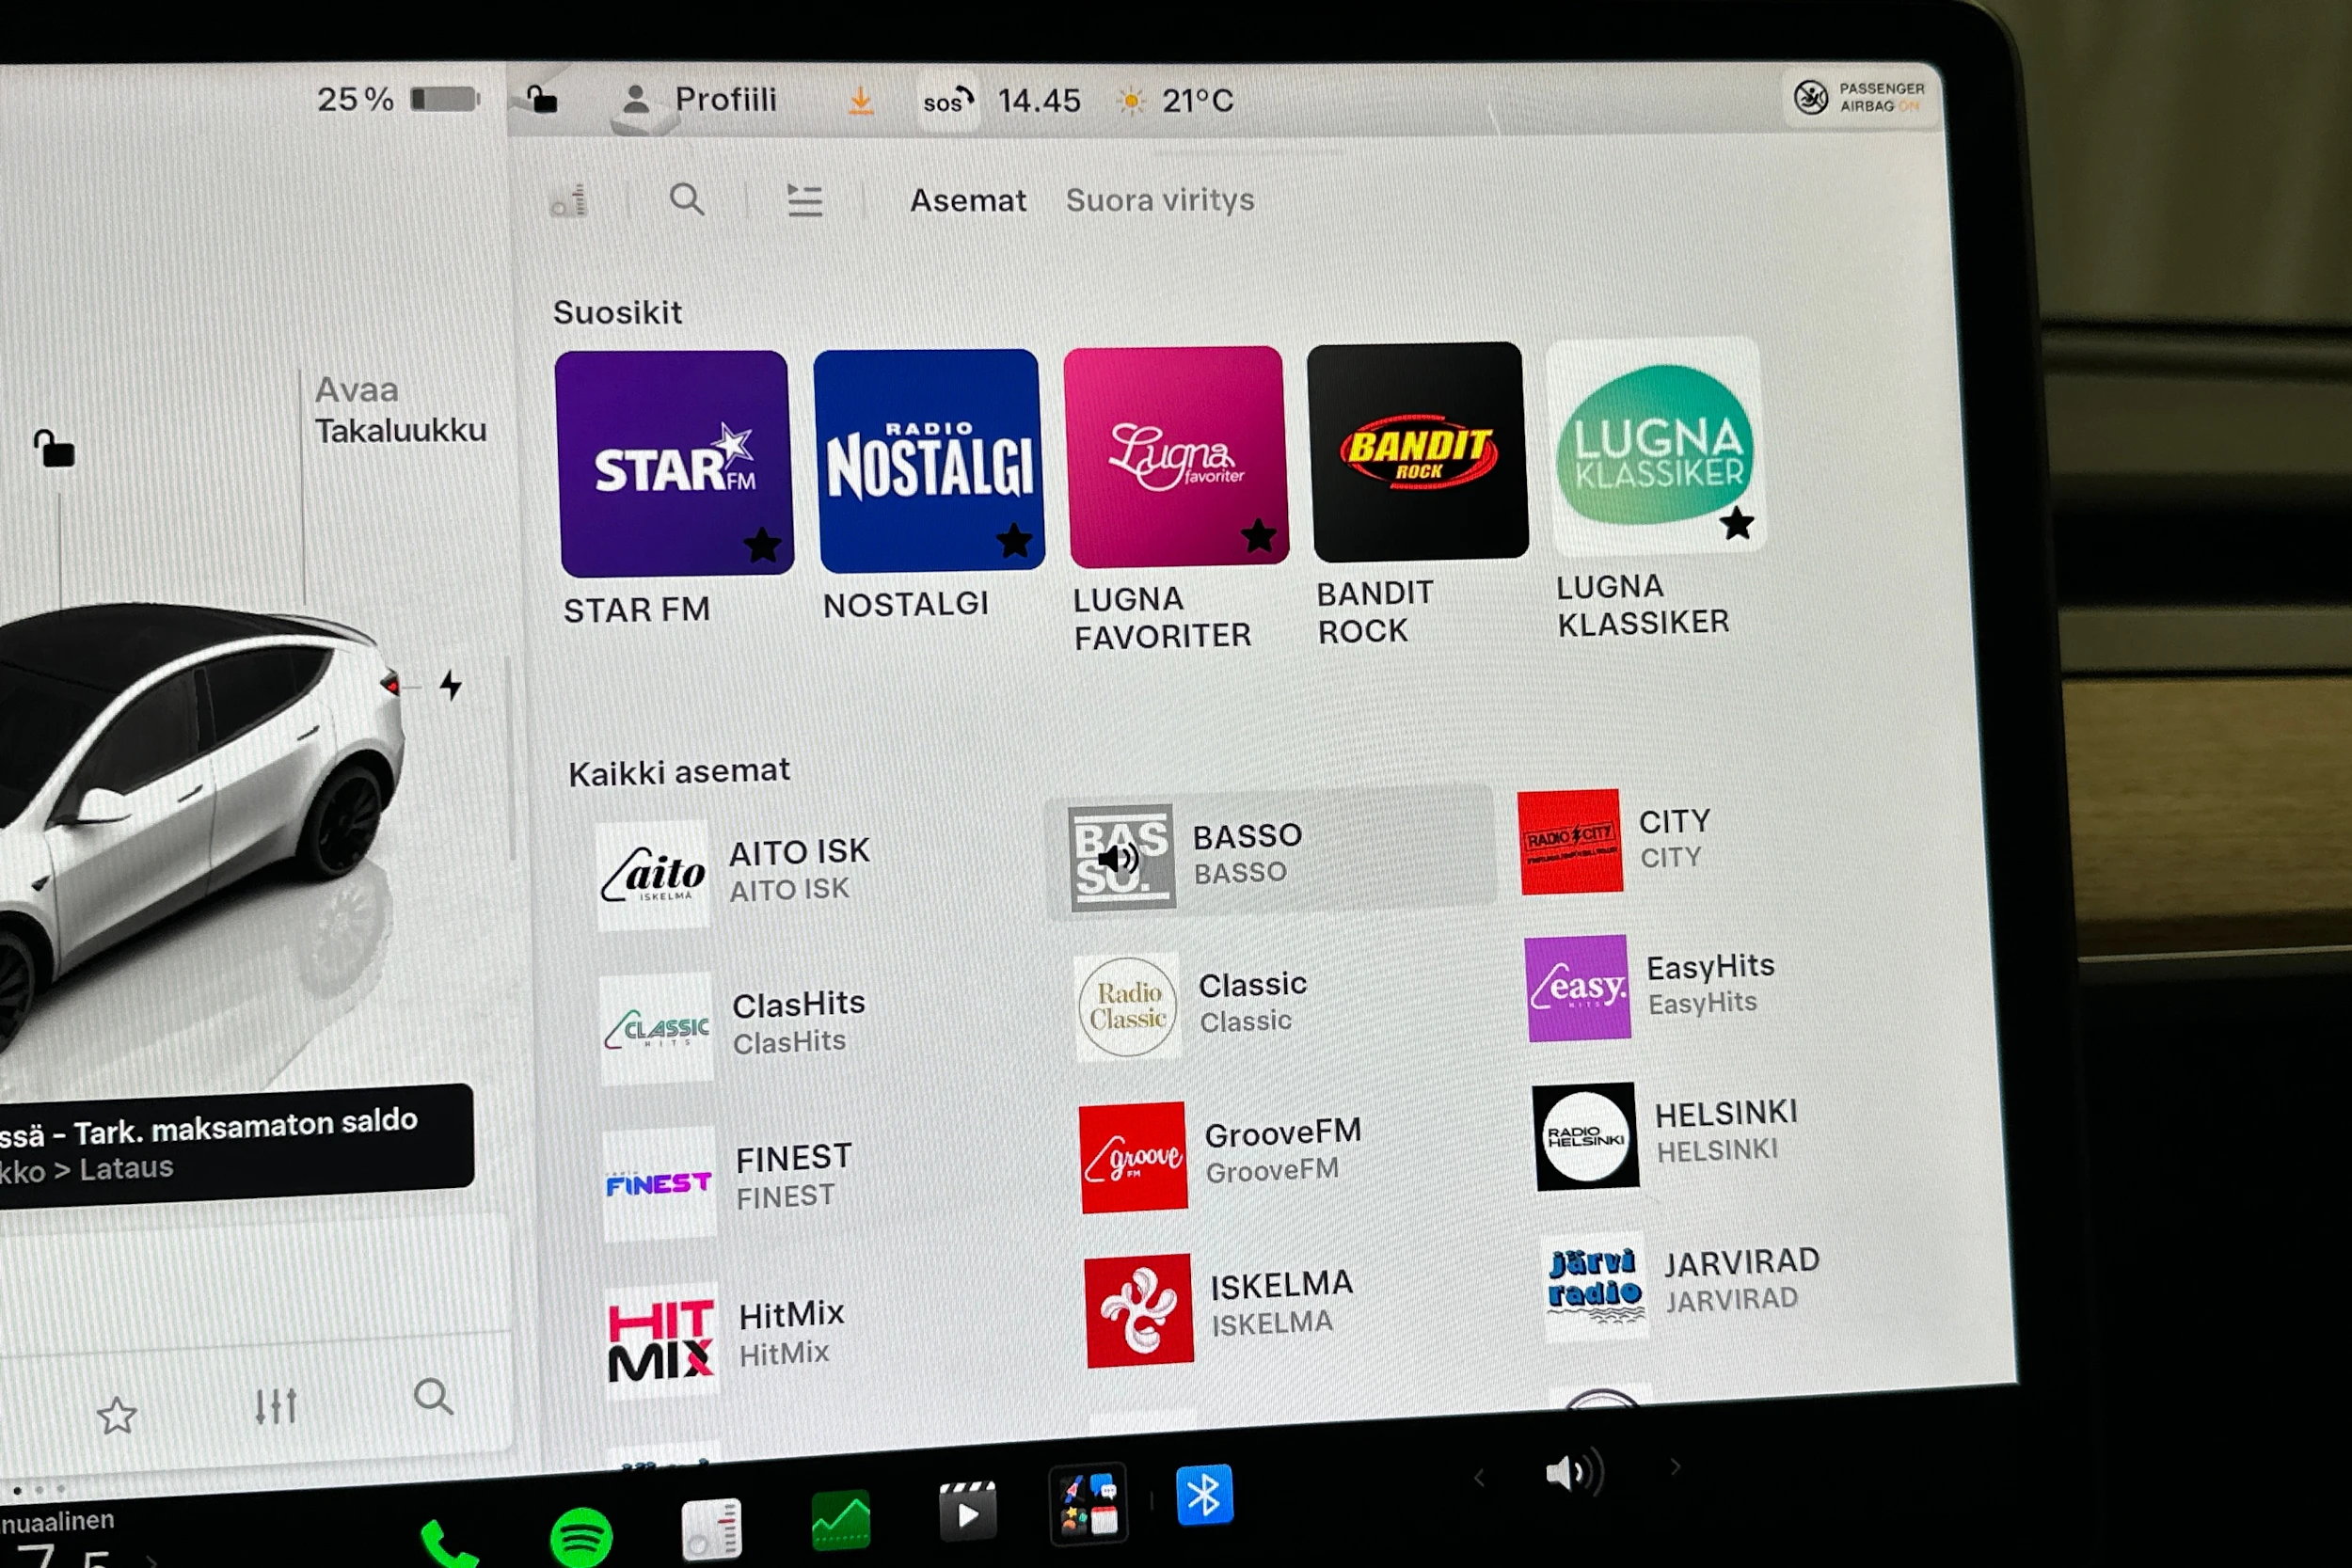Open the Profiili profile menu
Viewport: 2352px width, 1568px height.
698,100
